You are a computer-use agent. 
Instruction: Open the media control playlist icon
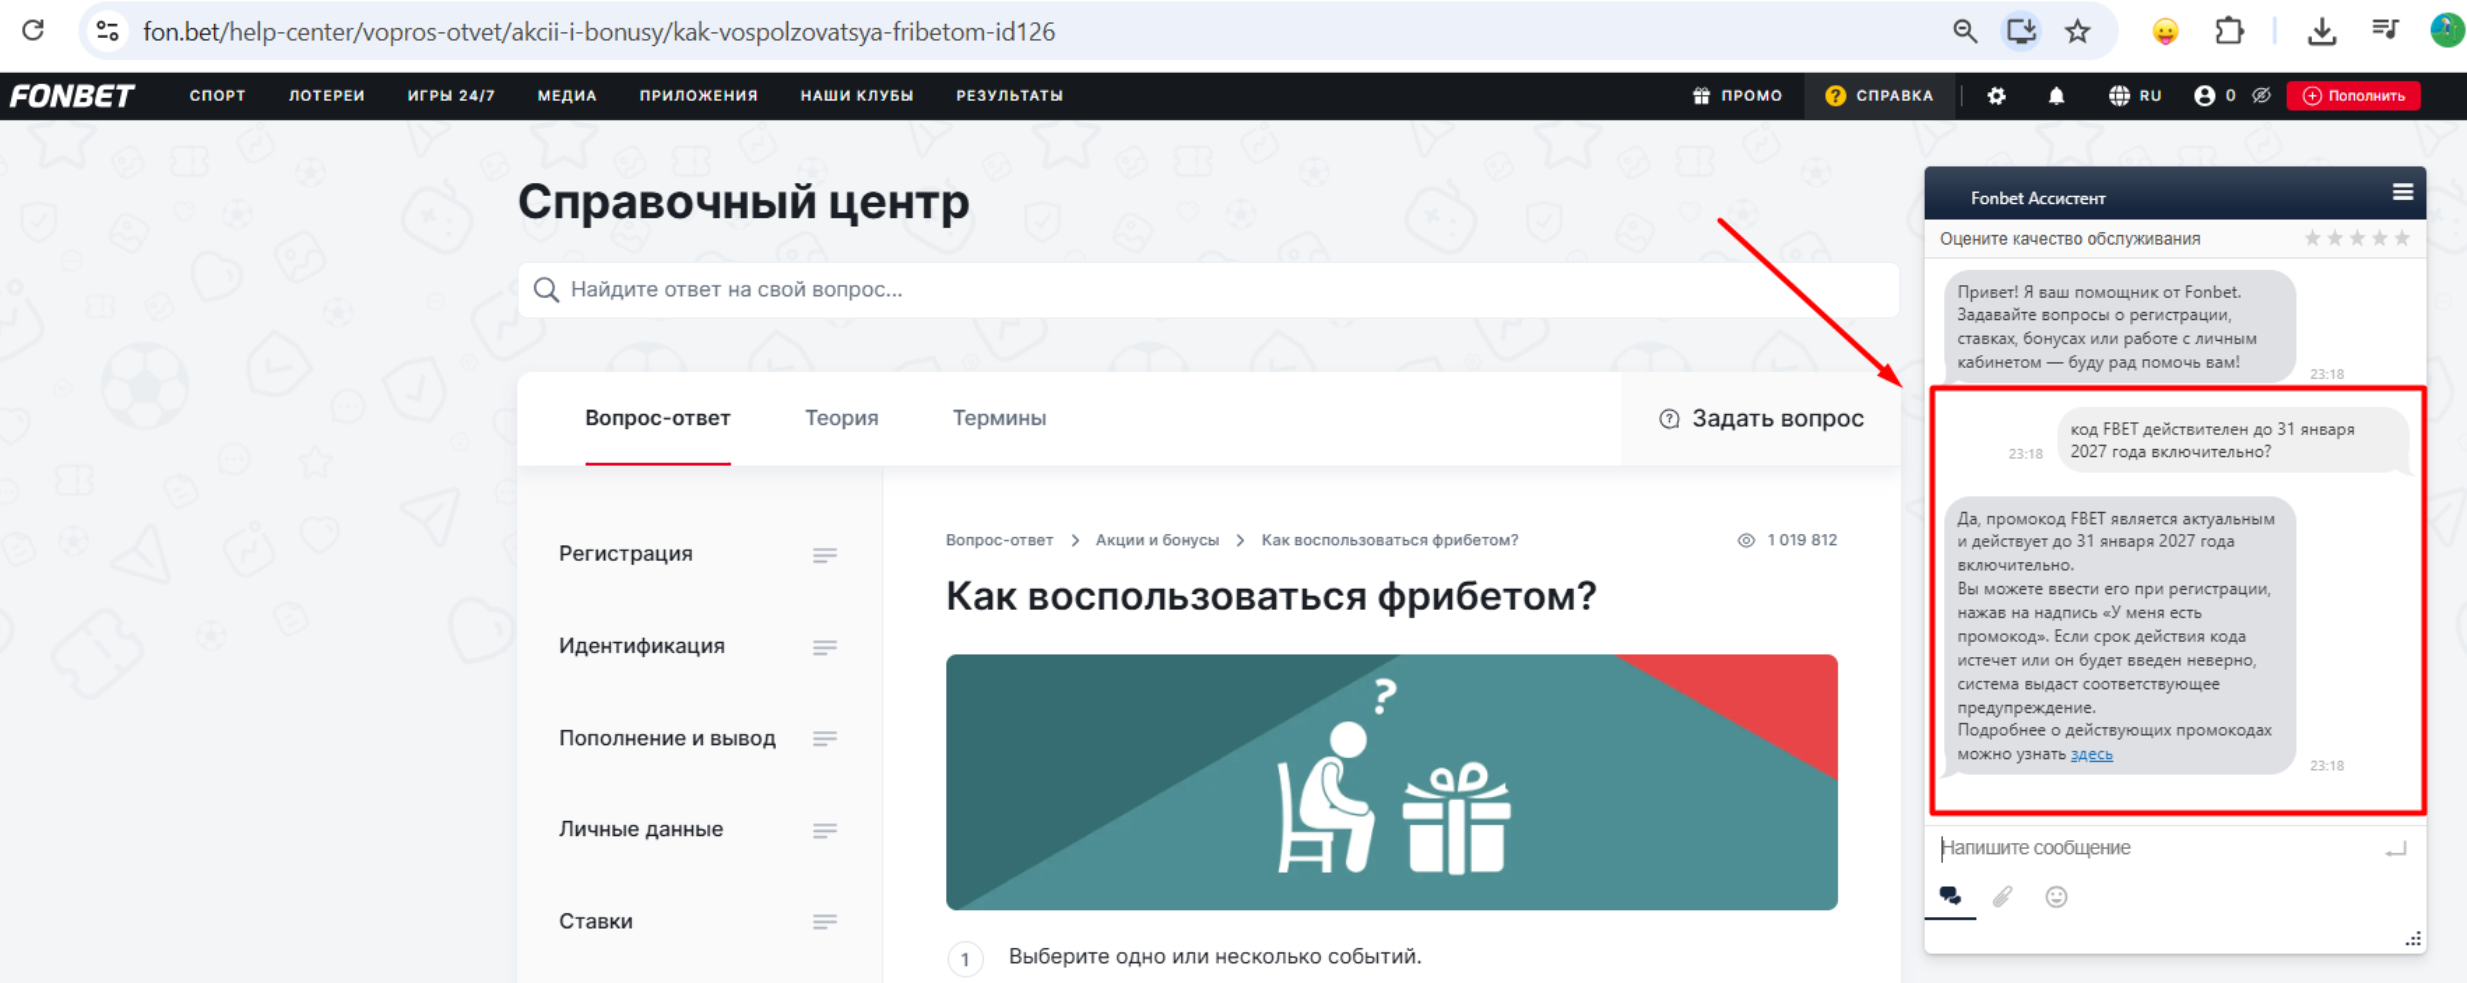(x=2385, y=31)
